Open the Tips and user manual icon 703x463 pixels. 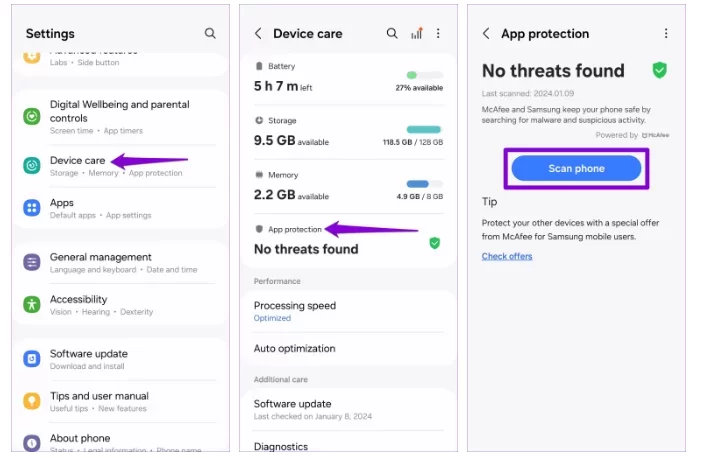[x=32, y=401]
